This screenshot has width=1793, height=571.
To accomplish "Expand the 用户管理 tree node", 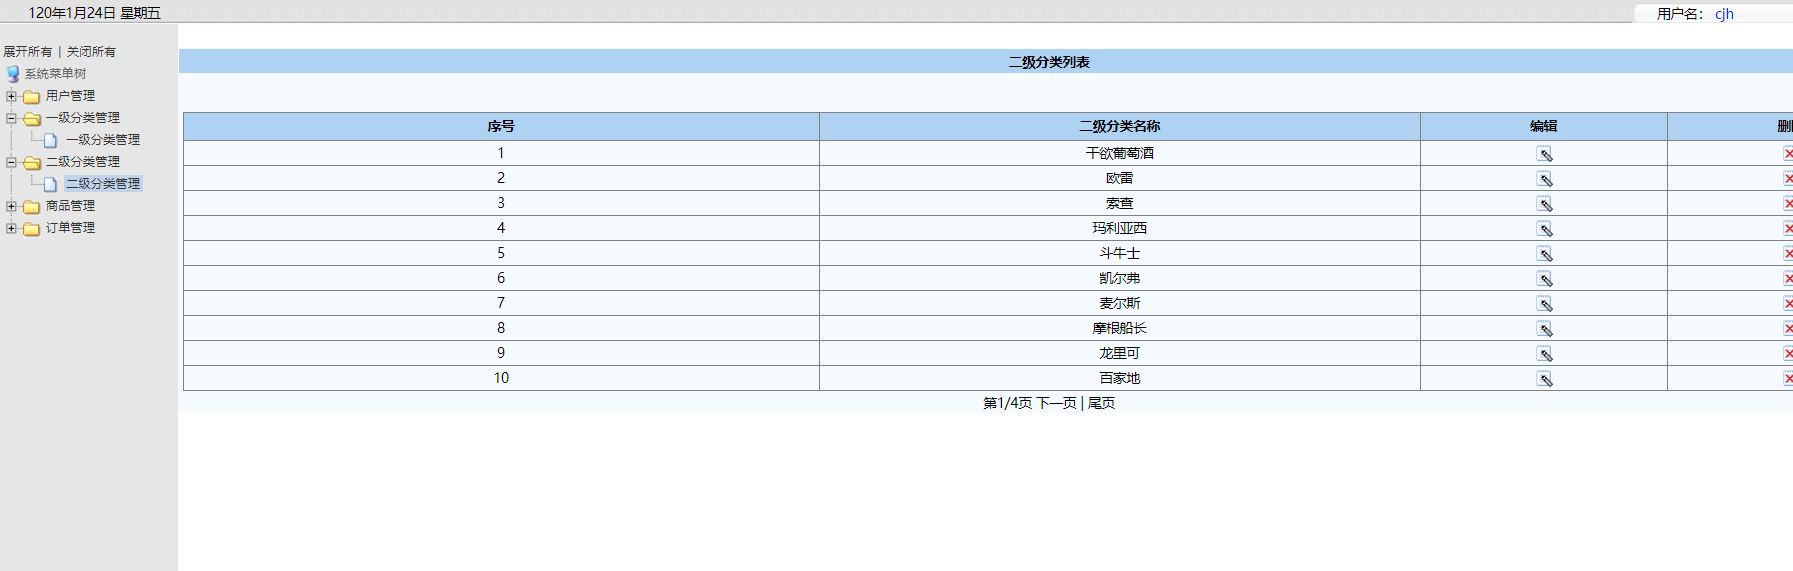I will 11,96.
